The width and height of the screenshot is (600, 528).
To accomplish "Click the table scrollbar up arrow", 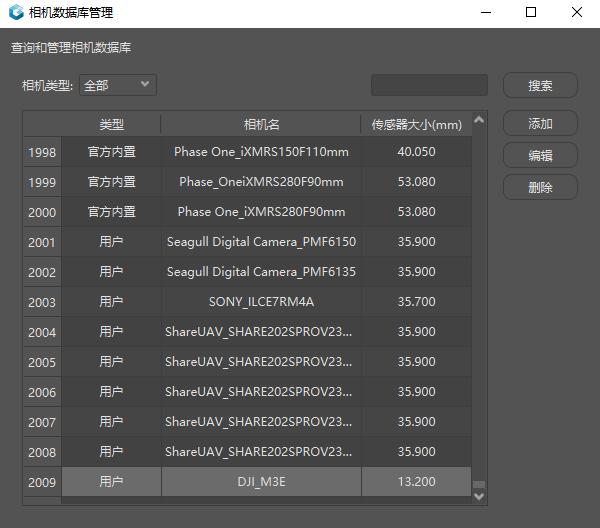I will [x=479, y=120].
